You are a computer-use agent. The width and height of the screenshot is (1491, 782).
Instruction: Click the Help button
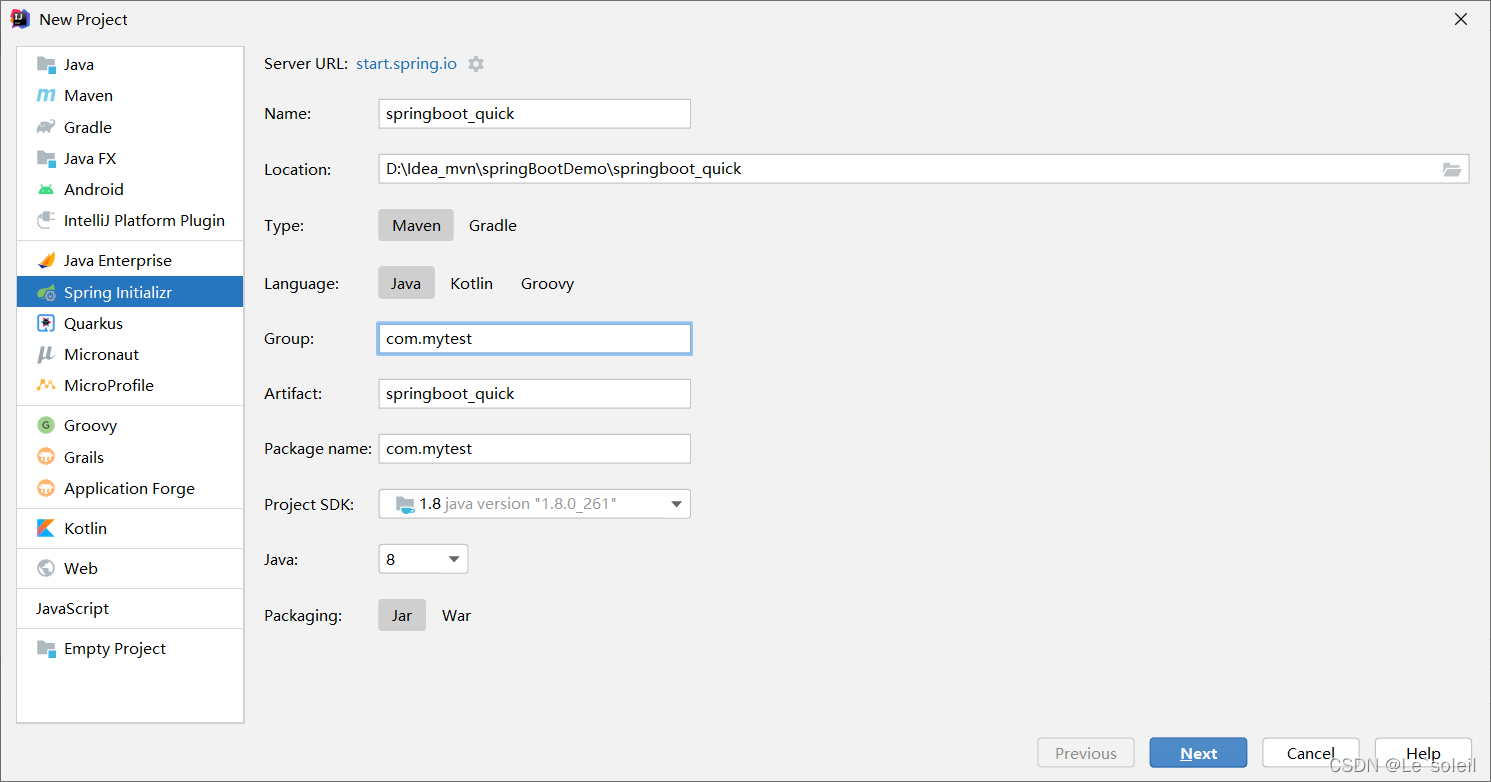point(1423,752)
